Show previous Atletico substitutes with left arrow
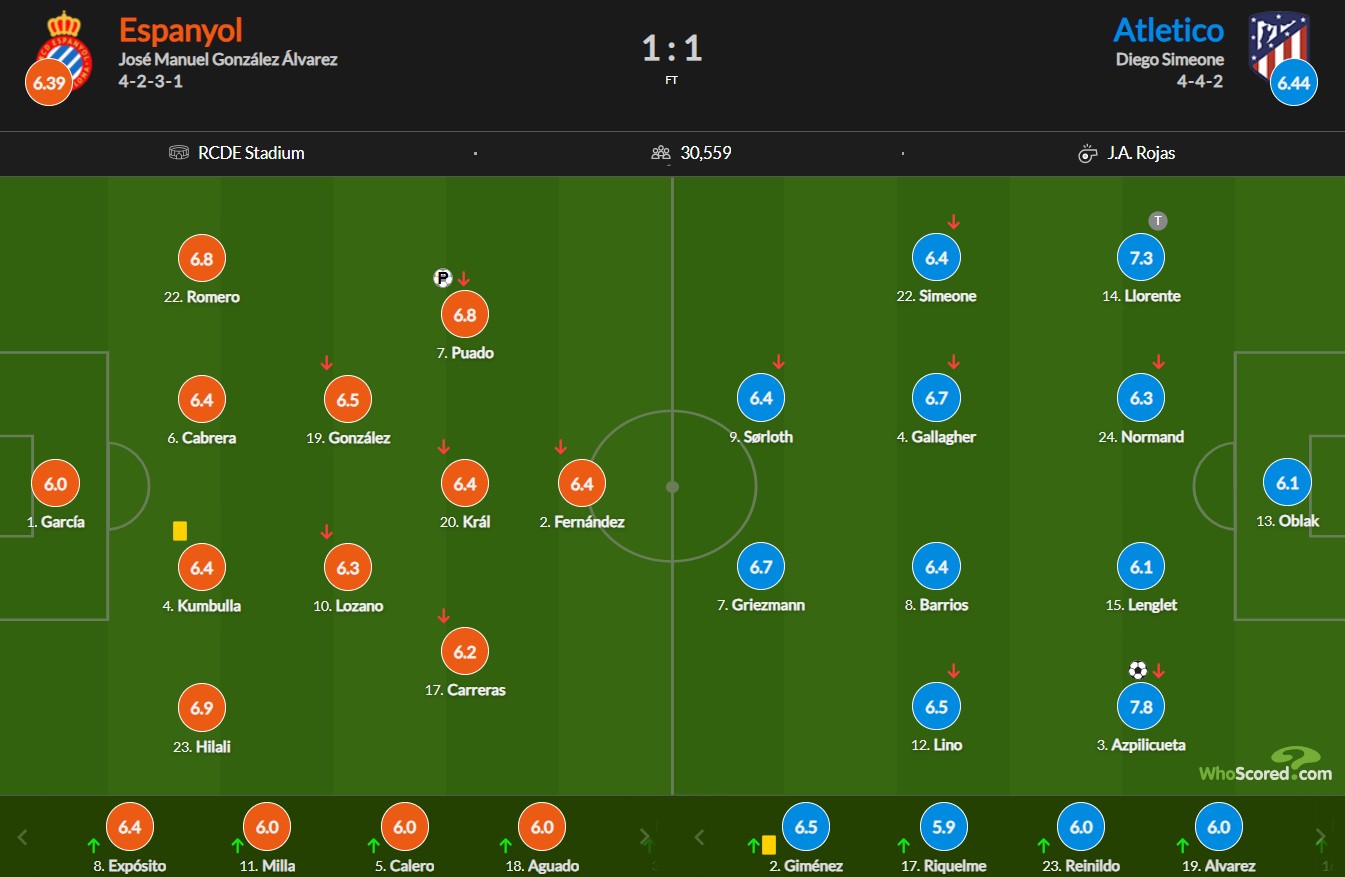Screen dimensions: 1345x877 (700, 837)
